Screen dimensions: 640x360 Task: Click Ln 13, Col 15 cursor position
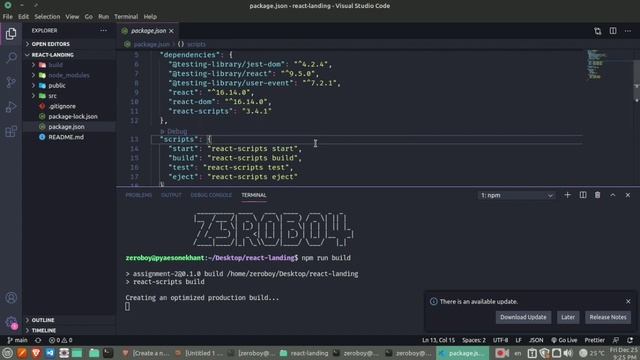438,340
